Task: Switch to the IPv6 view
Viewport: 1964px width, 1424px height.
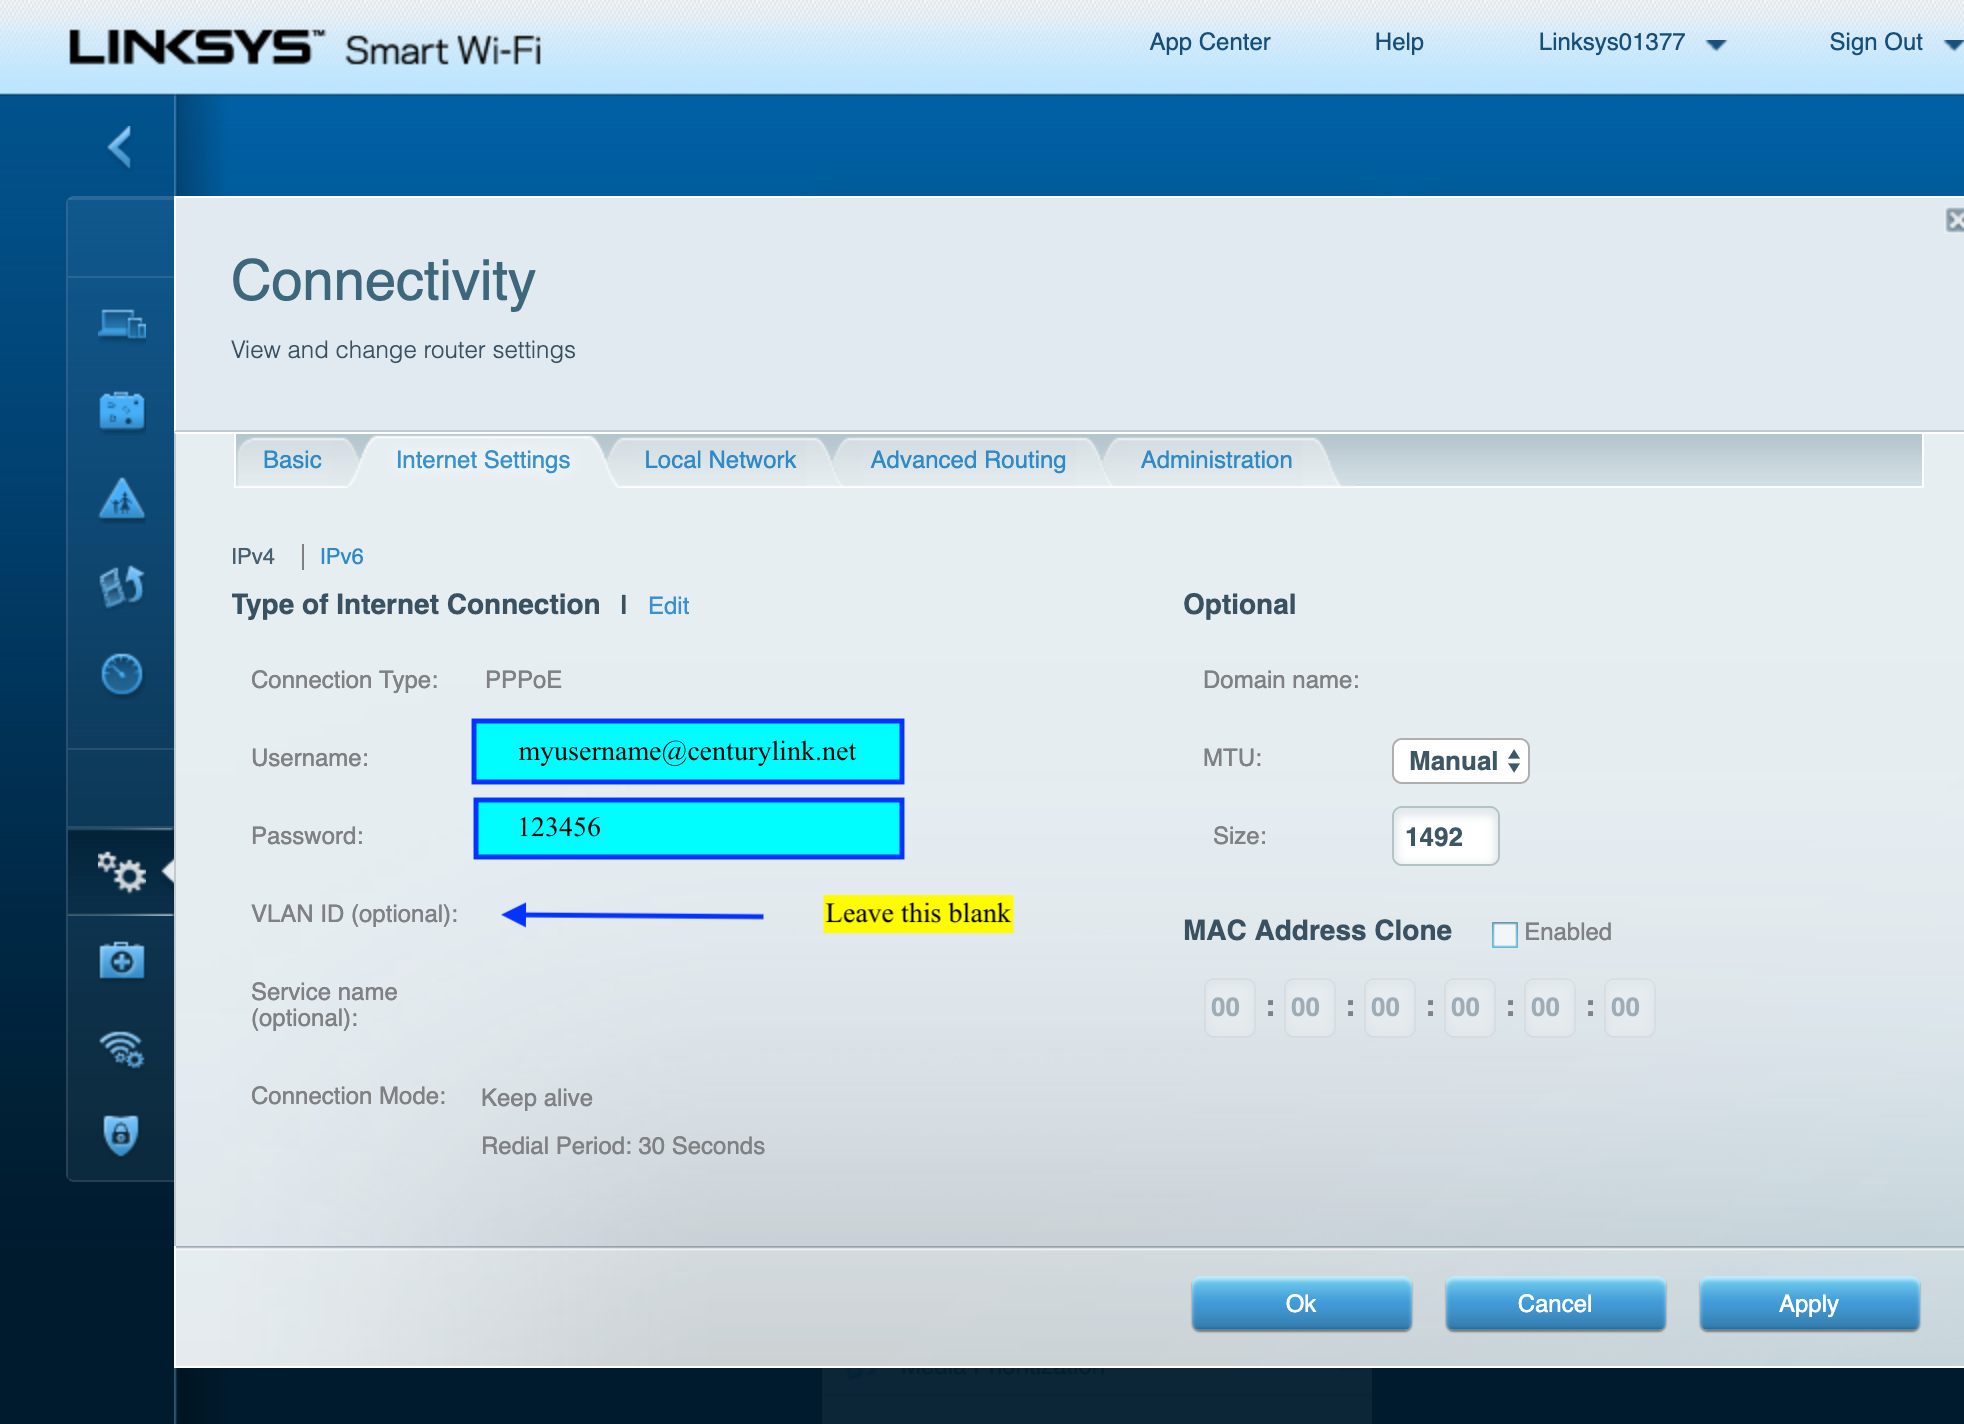Action: 341,556
